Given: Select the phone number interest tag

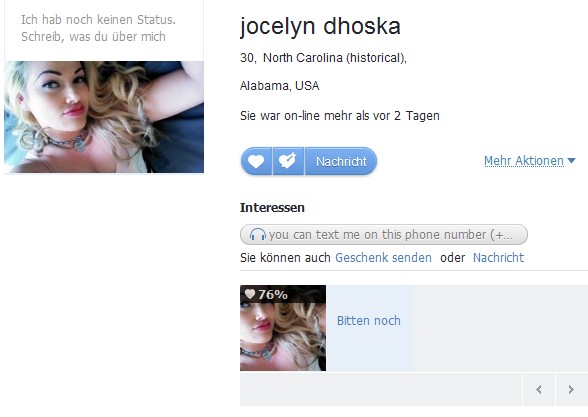Looking at the screenshot, I should (x=384, y=235).
